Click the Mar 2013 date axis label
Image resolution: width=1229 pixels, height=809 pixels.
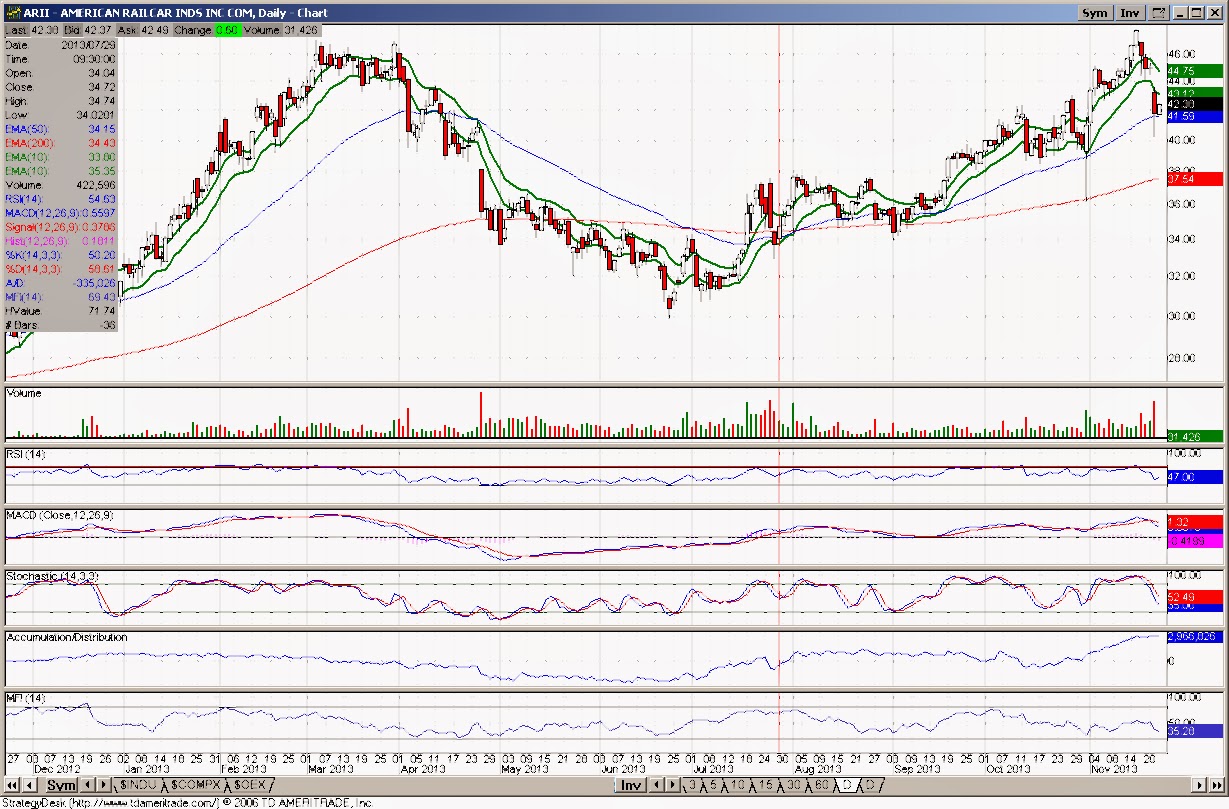point(332,769)
